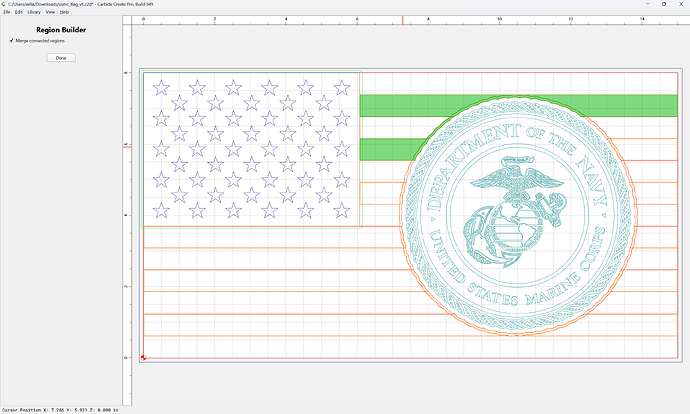The height and width of the screenshot is (414, 690).
Task: Open the Edit menu
Action: (x=18, y=12)
